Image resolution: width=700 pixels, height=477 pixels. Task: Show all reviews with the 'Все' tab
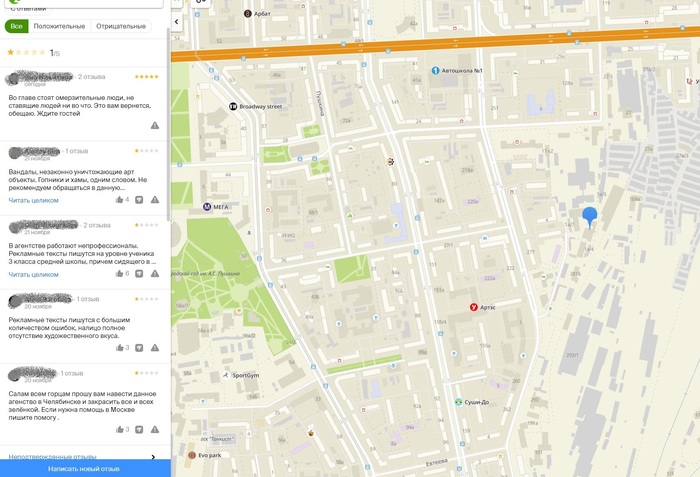(16, 26)
